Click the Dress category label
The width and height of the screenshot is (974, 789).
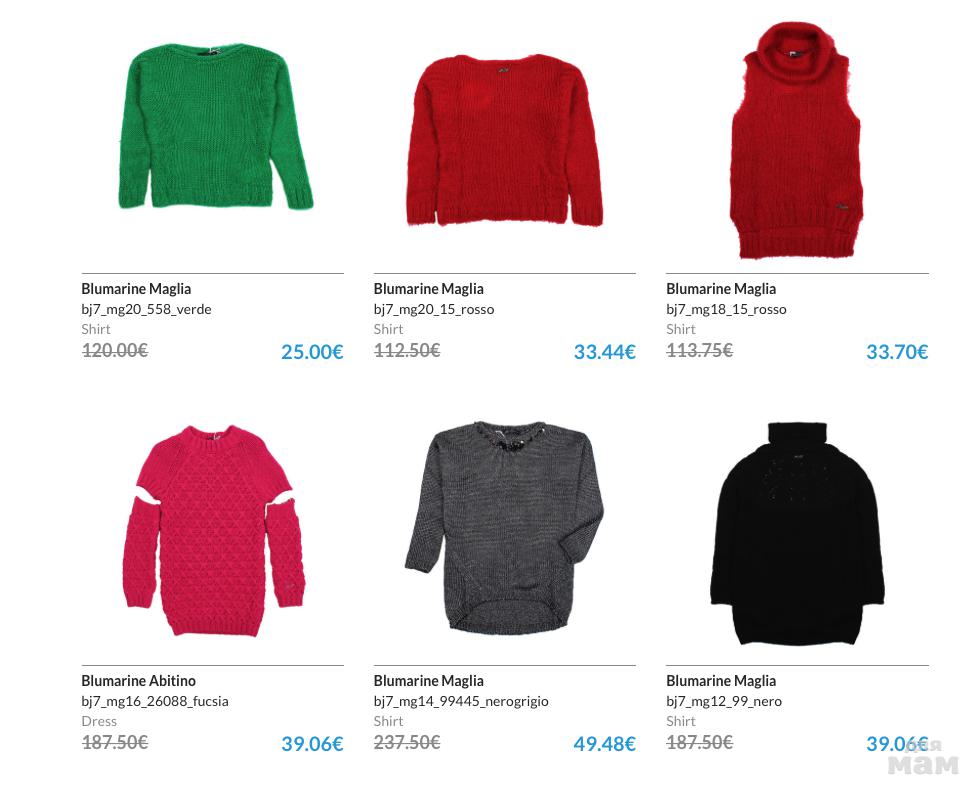tap(99, 721)
